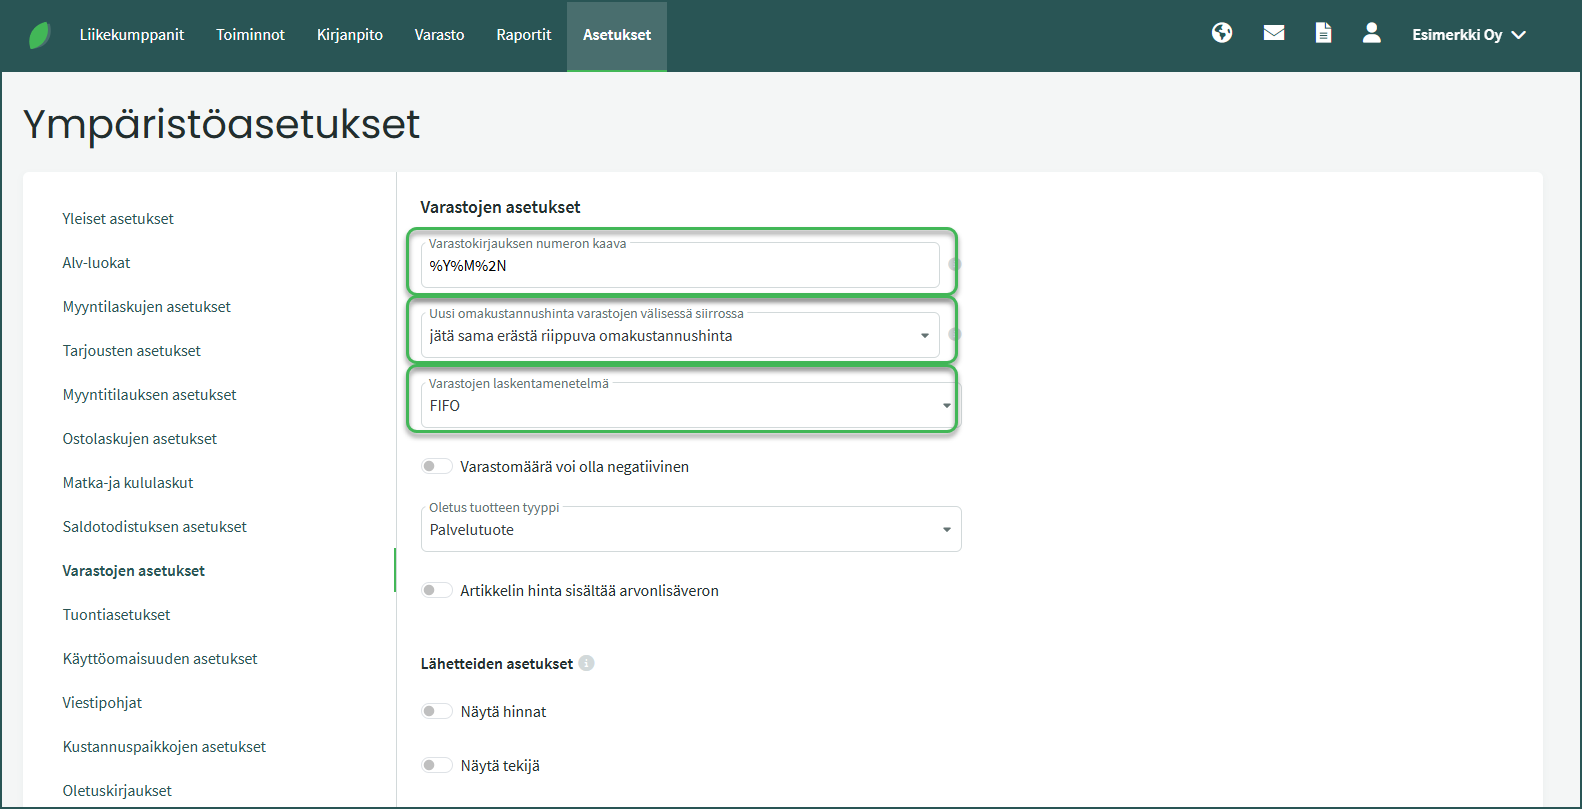Expand the Esimerkki Oy company menu

(1468, 35)
